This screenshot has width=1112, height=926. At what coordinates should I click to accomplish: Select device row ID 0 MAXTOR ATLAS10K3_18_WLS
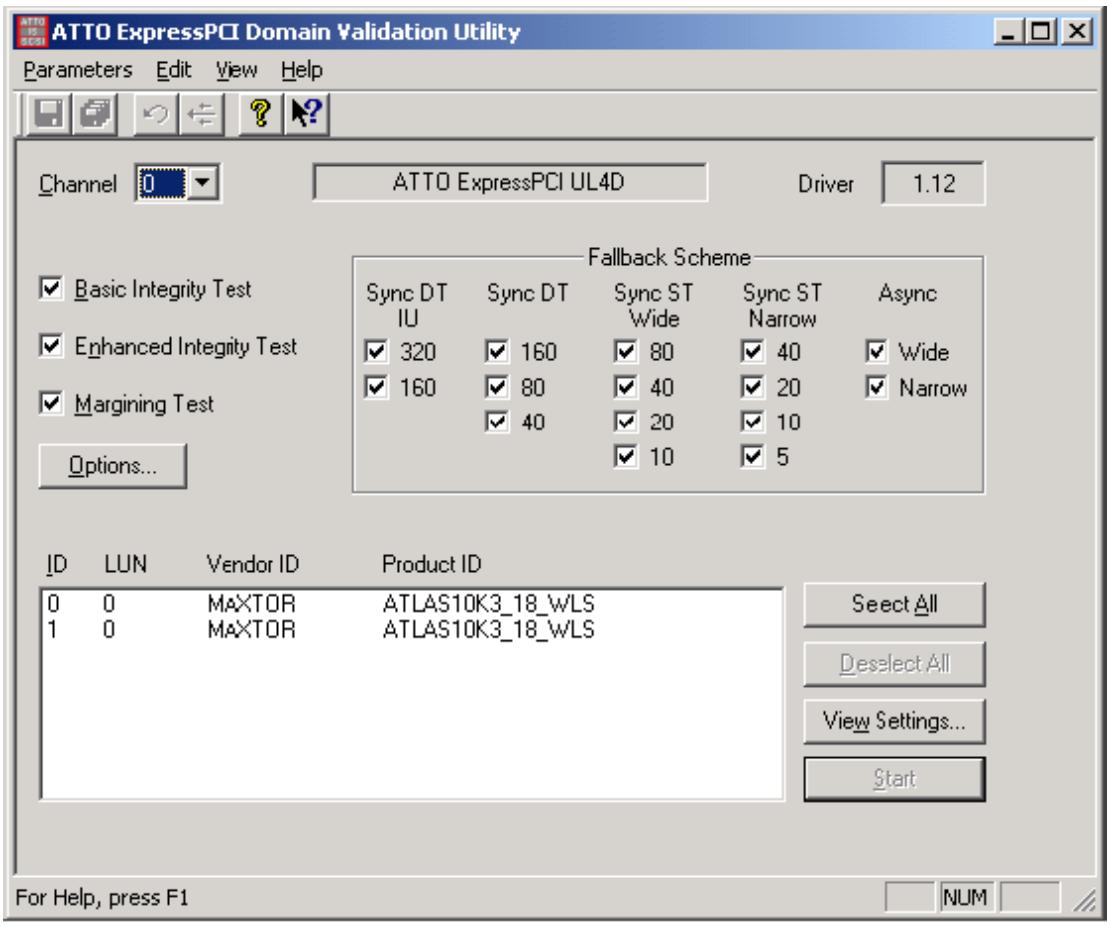pos(411,603)
